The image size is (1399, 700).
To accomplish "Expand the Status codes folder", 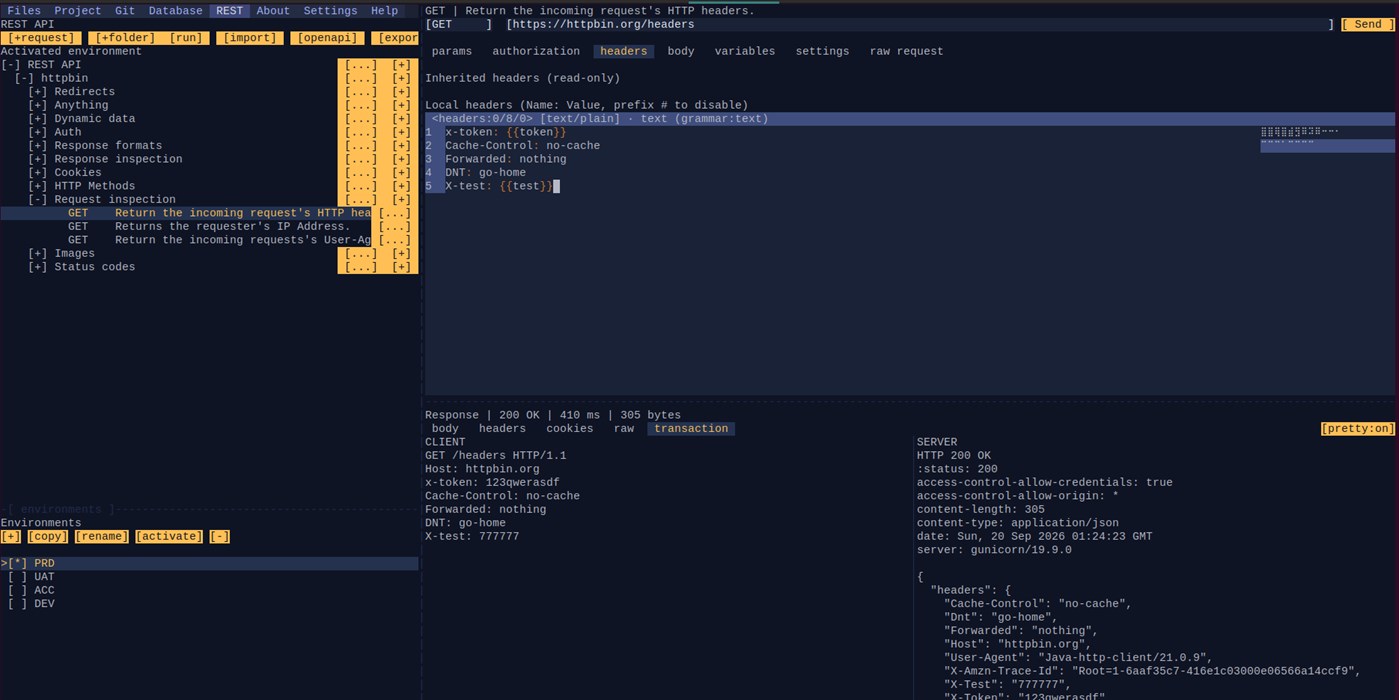I will point(38,267).
